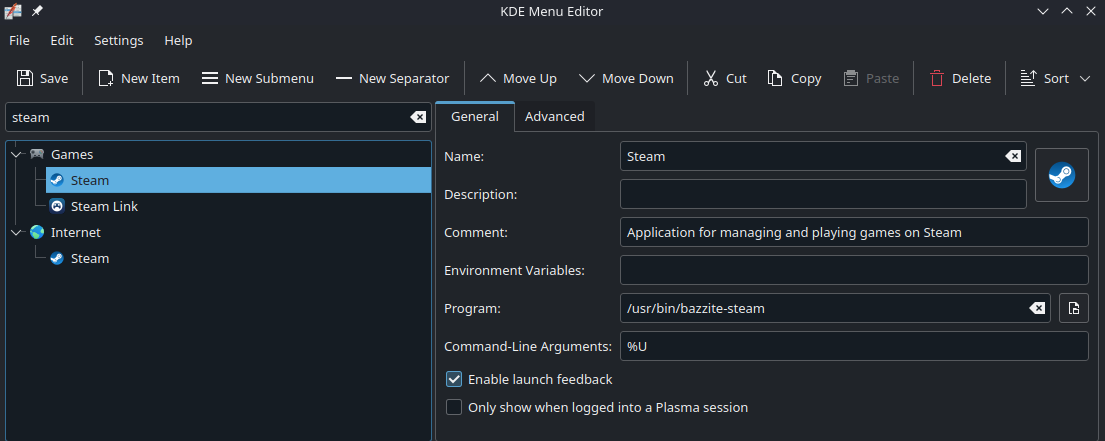Collapse the Internet tree category
This screenshot has width=1105, height=441.
pos(16,232)
